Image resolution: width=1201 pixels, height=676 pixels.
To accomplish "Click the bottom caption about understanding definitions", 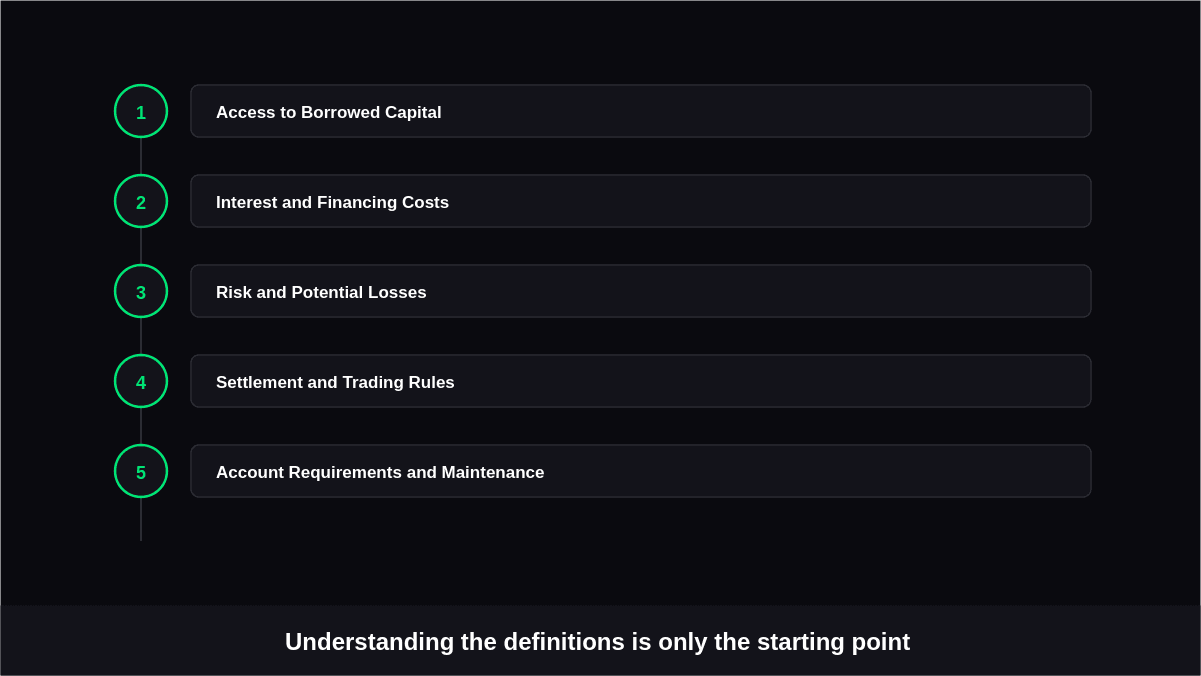I will coord(598,642).
